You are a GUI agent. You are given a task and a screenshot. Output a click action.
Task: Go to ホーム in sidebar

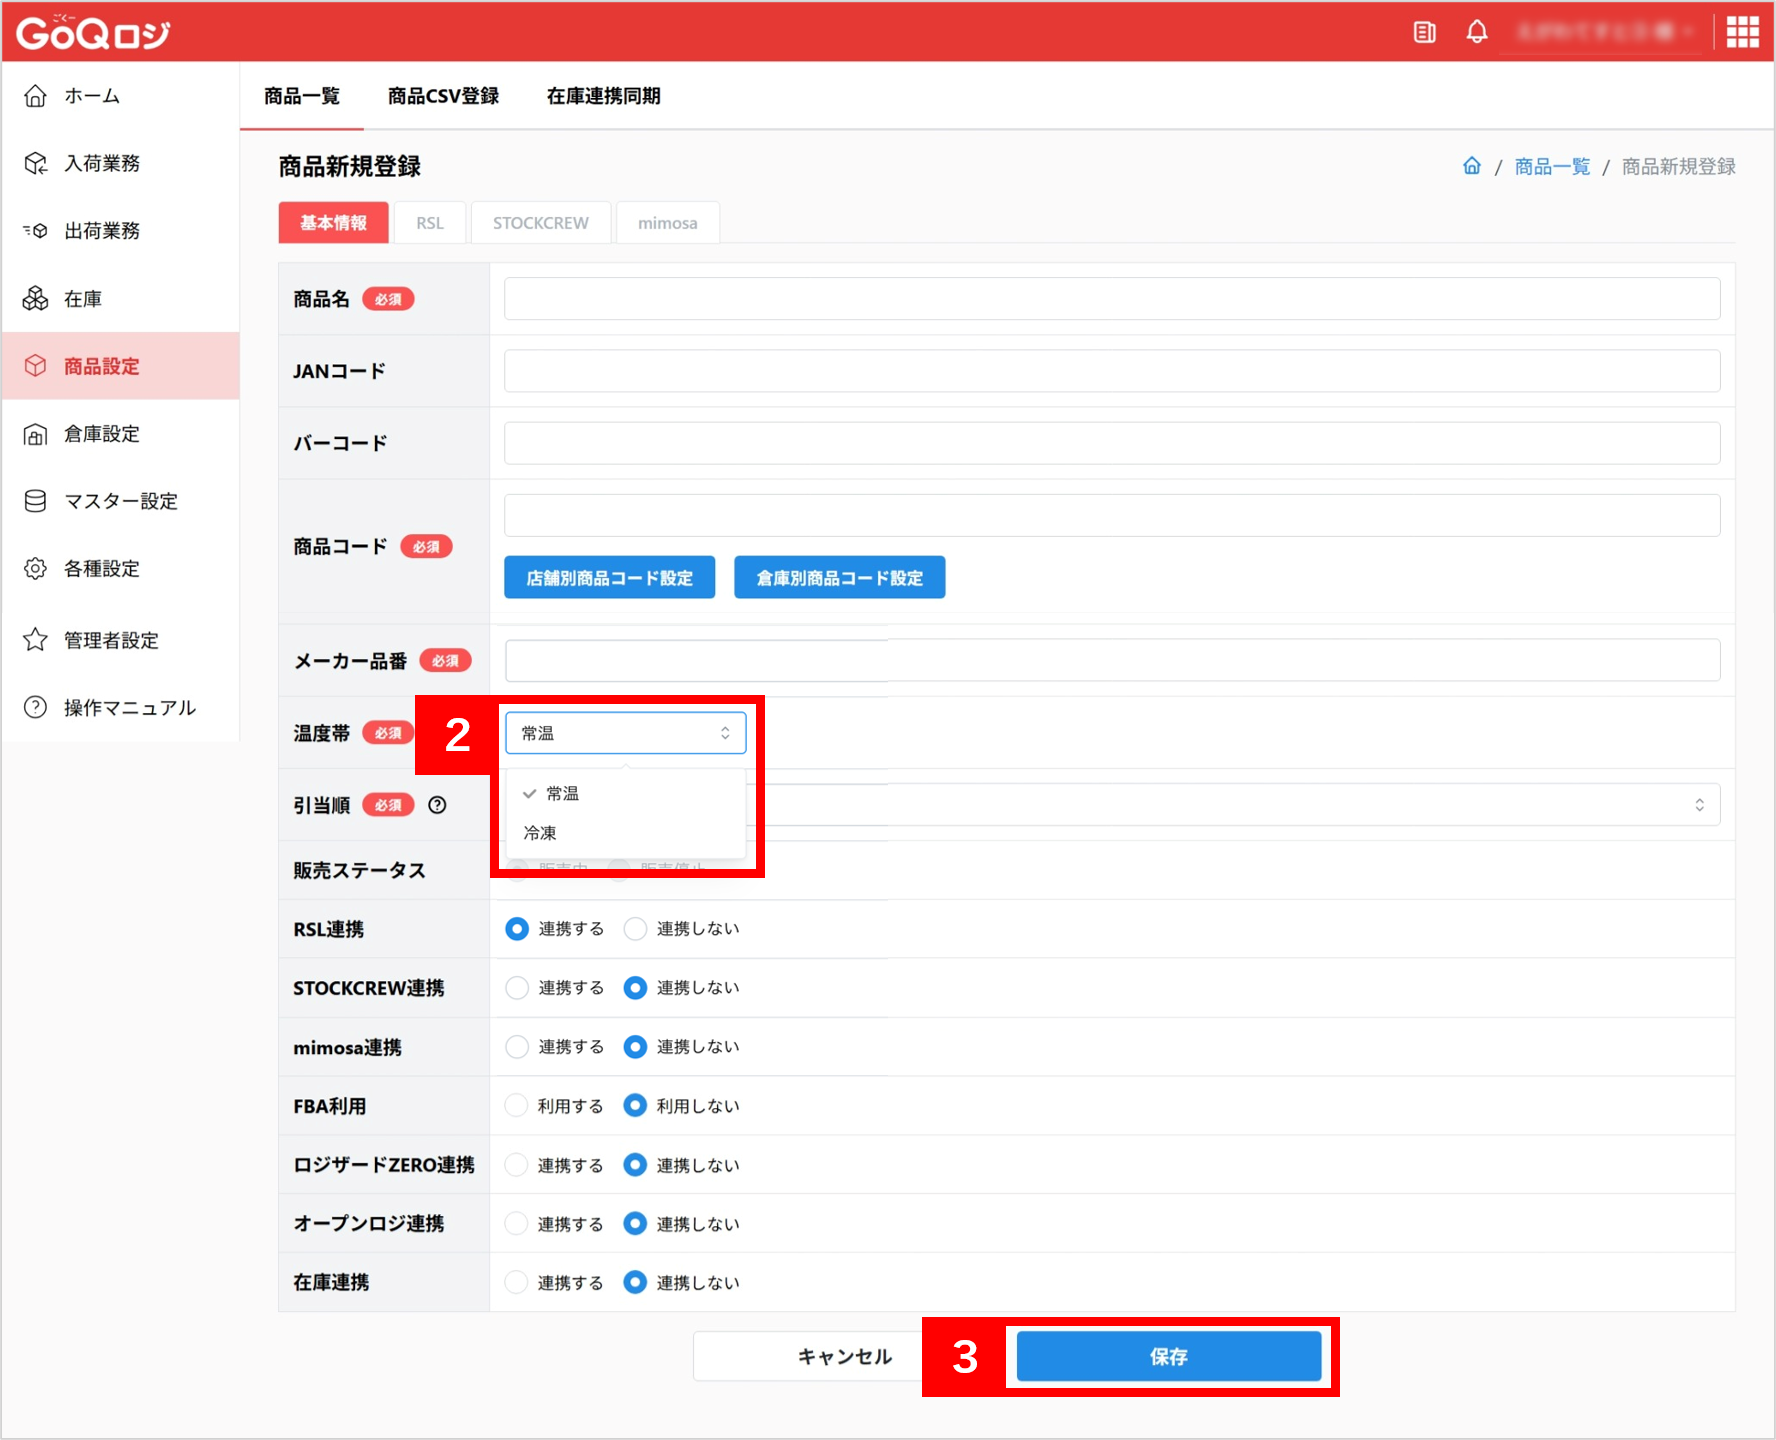pyautogui.click(x=121, y=96)
